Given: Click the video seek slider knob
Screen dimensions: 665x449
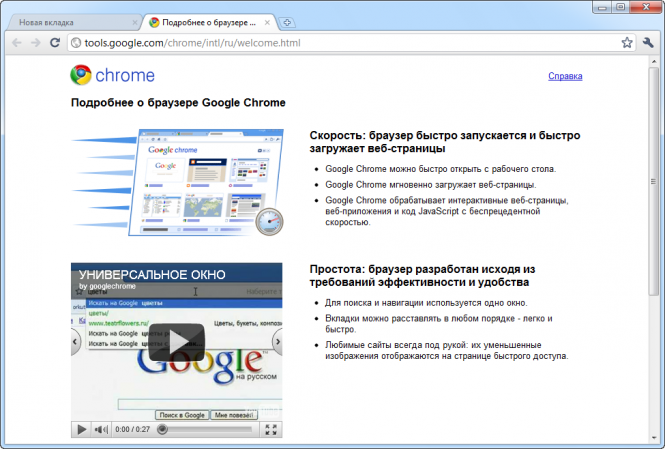Looking at the screenshot, I should 162,429.
